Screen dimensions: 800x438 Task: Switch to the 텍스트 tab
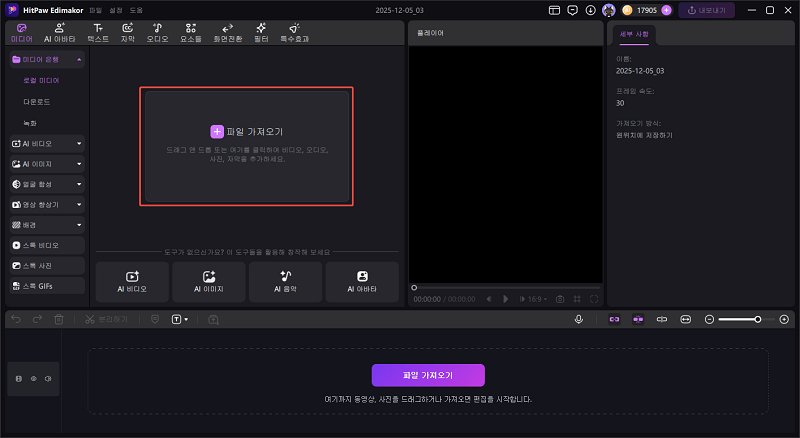(98, 33)
